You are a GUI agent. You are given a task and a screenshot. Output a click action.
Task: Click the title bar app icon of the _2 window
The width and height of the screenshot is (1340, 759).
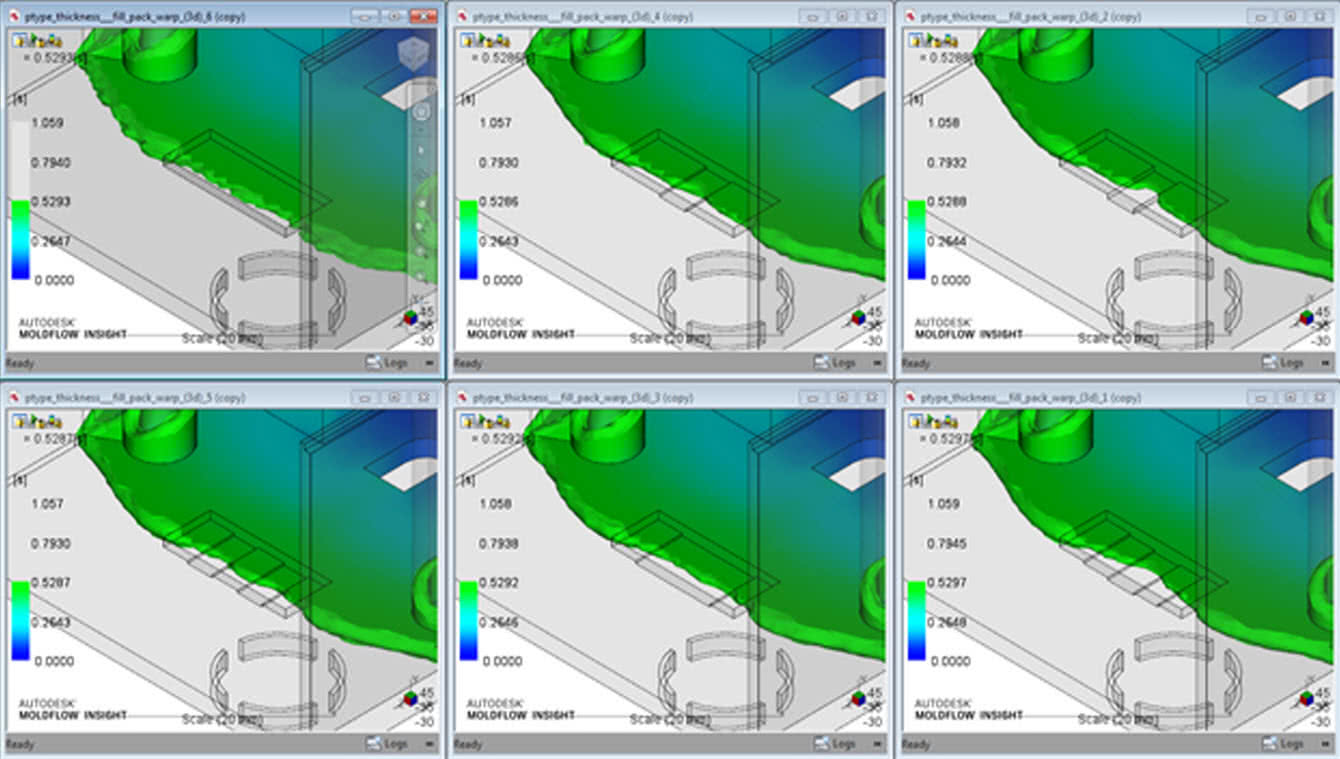pyautogui.click(x=911, y=17)
